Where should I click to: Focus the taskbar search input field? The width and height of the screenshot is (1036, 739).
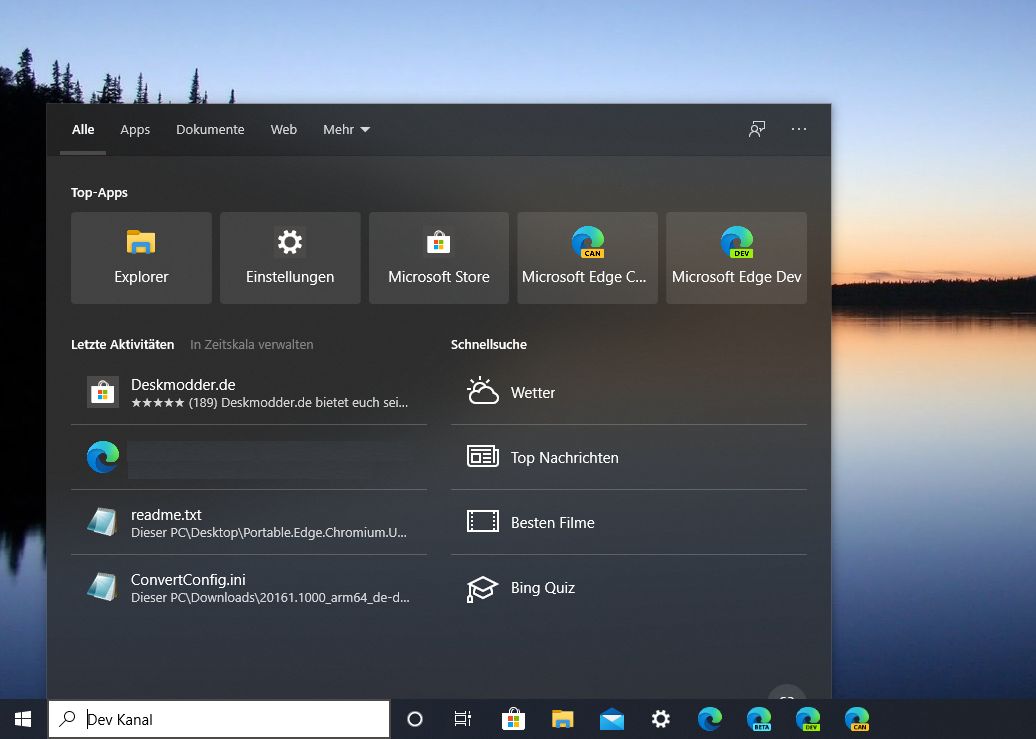[x=219, y=719]
